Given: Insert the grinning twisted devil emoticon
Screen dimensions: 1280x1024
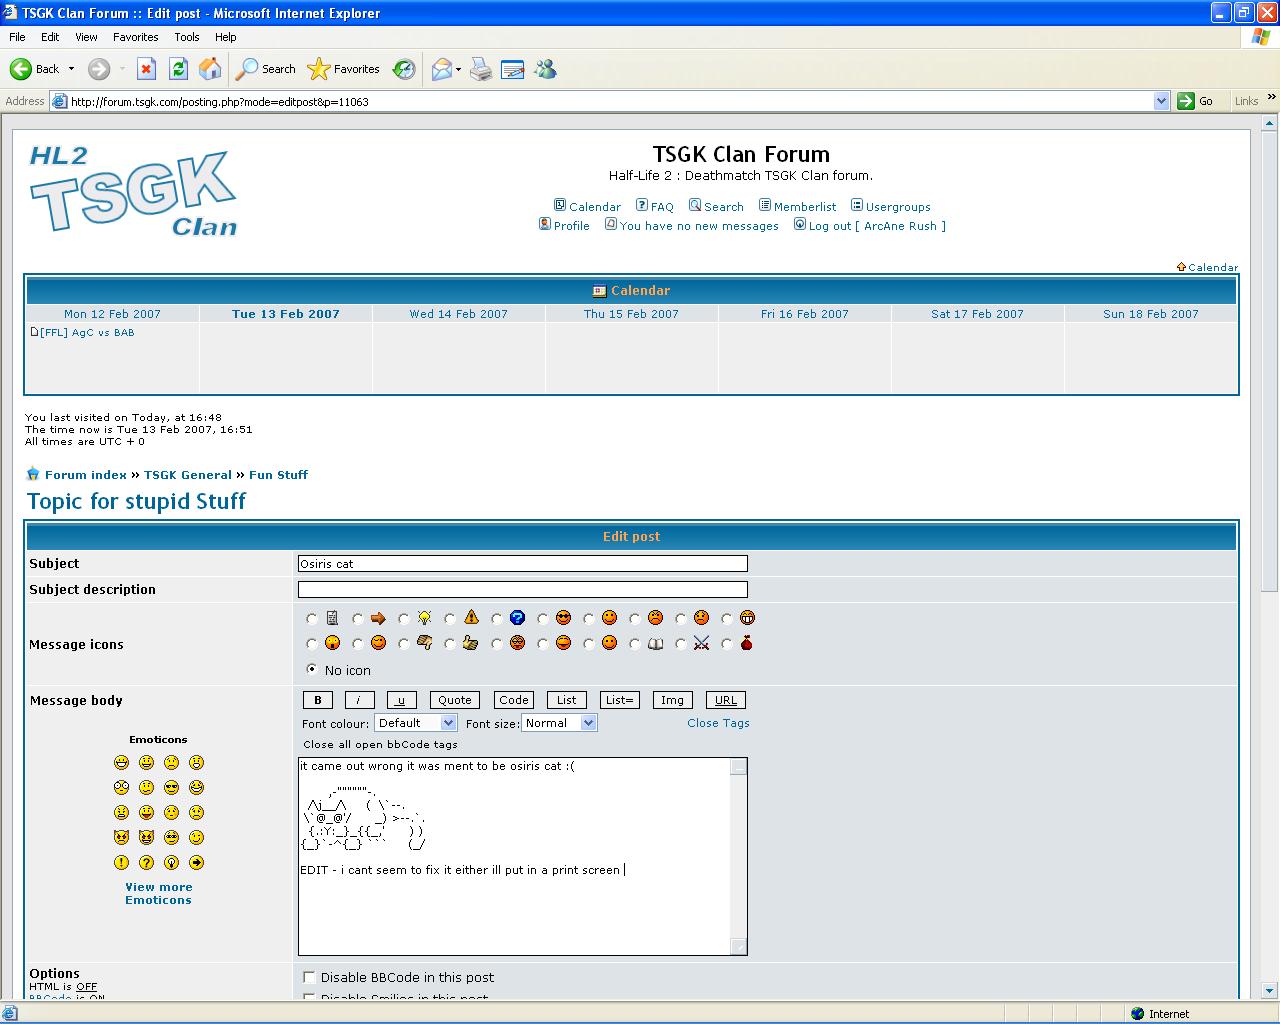Looking at the screenshot, I should (146, 837).
